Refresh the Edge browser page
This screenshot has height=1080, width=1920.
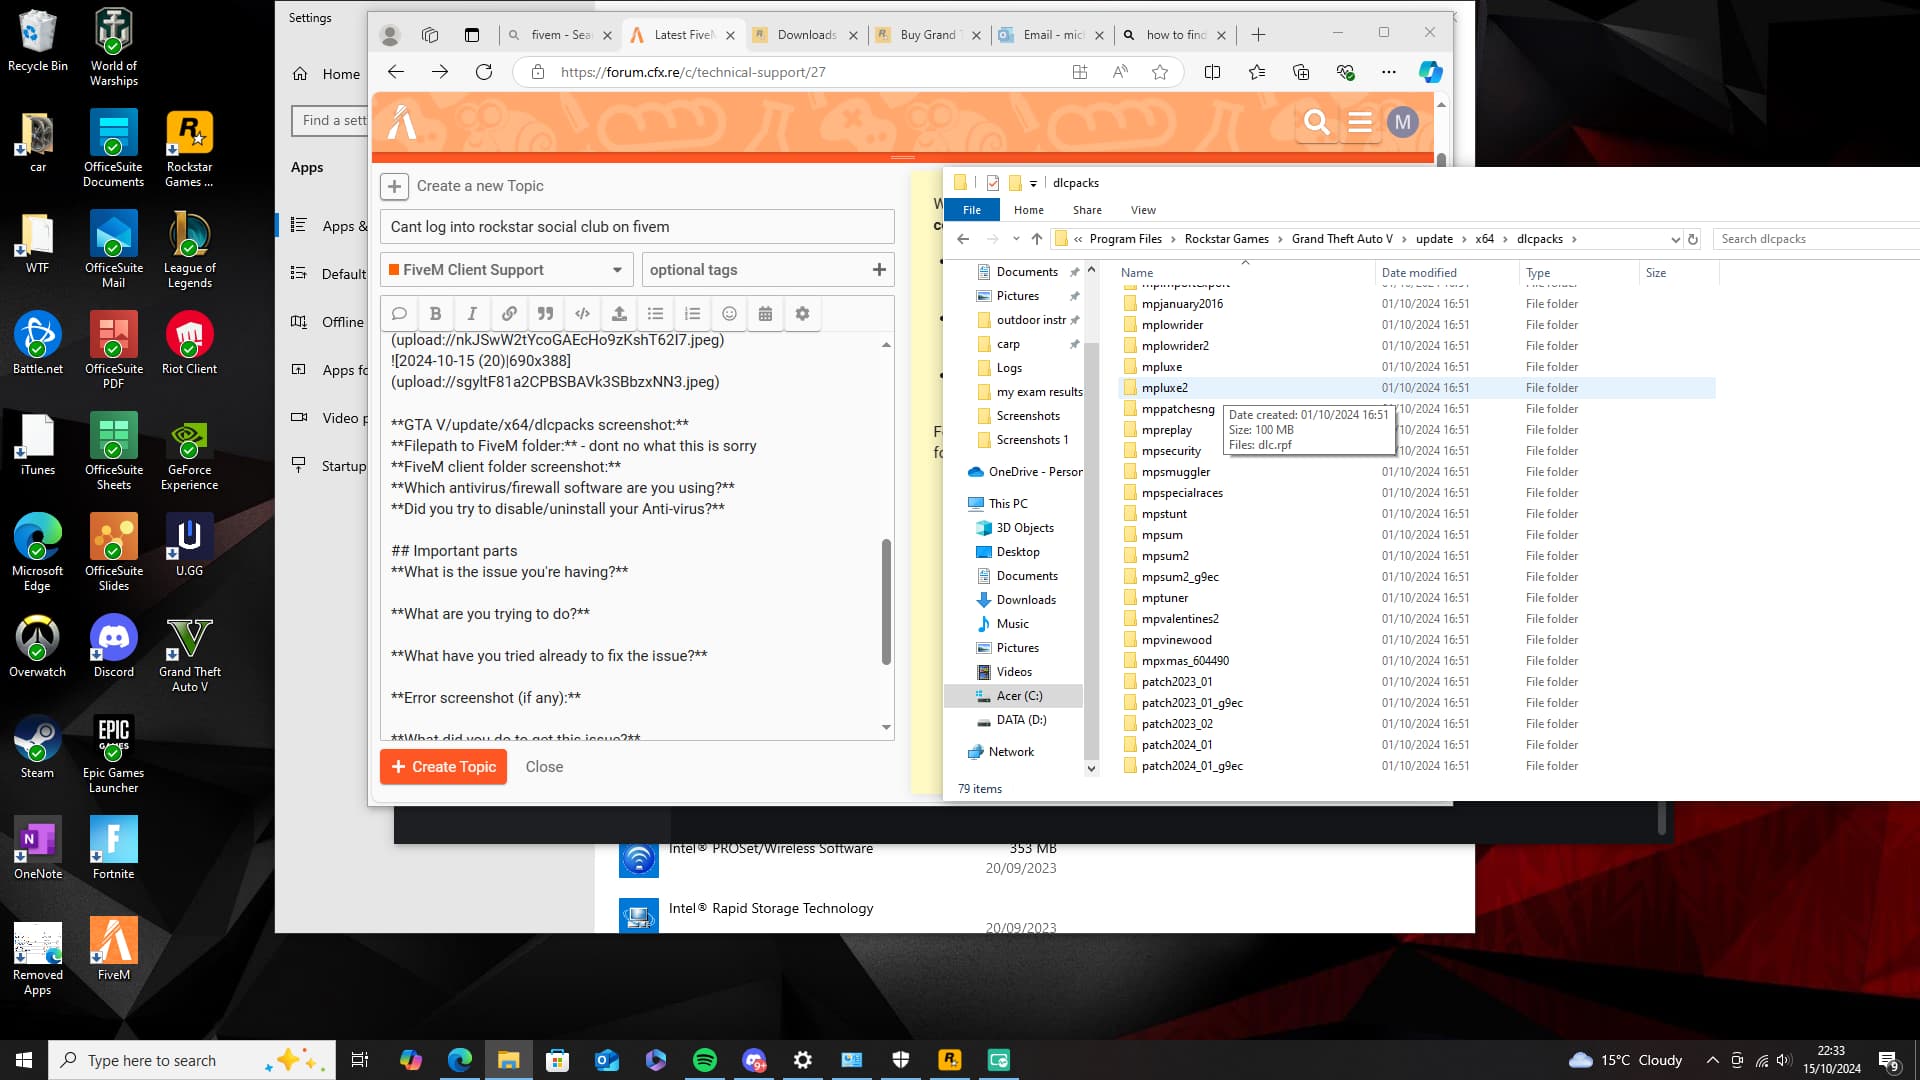click(484, 72)
